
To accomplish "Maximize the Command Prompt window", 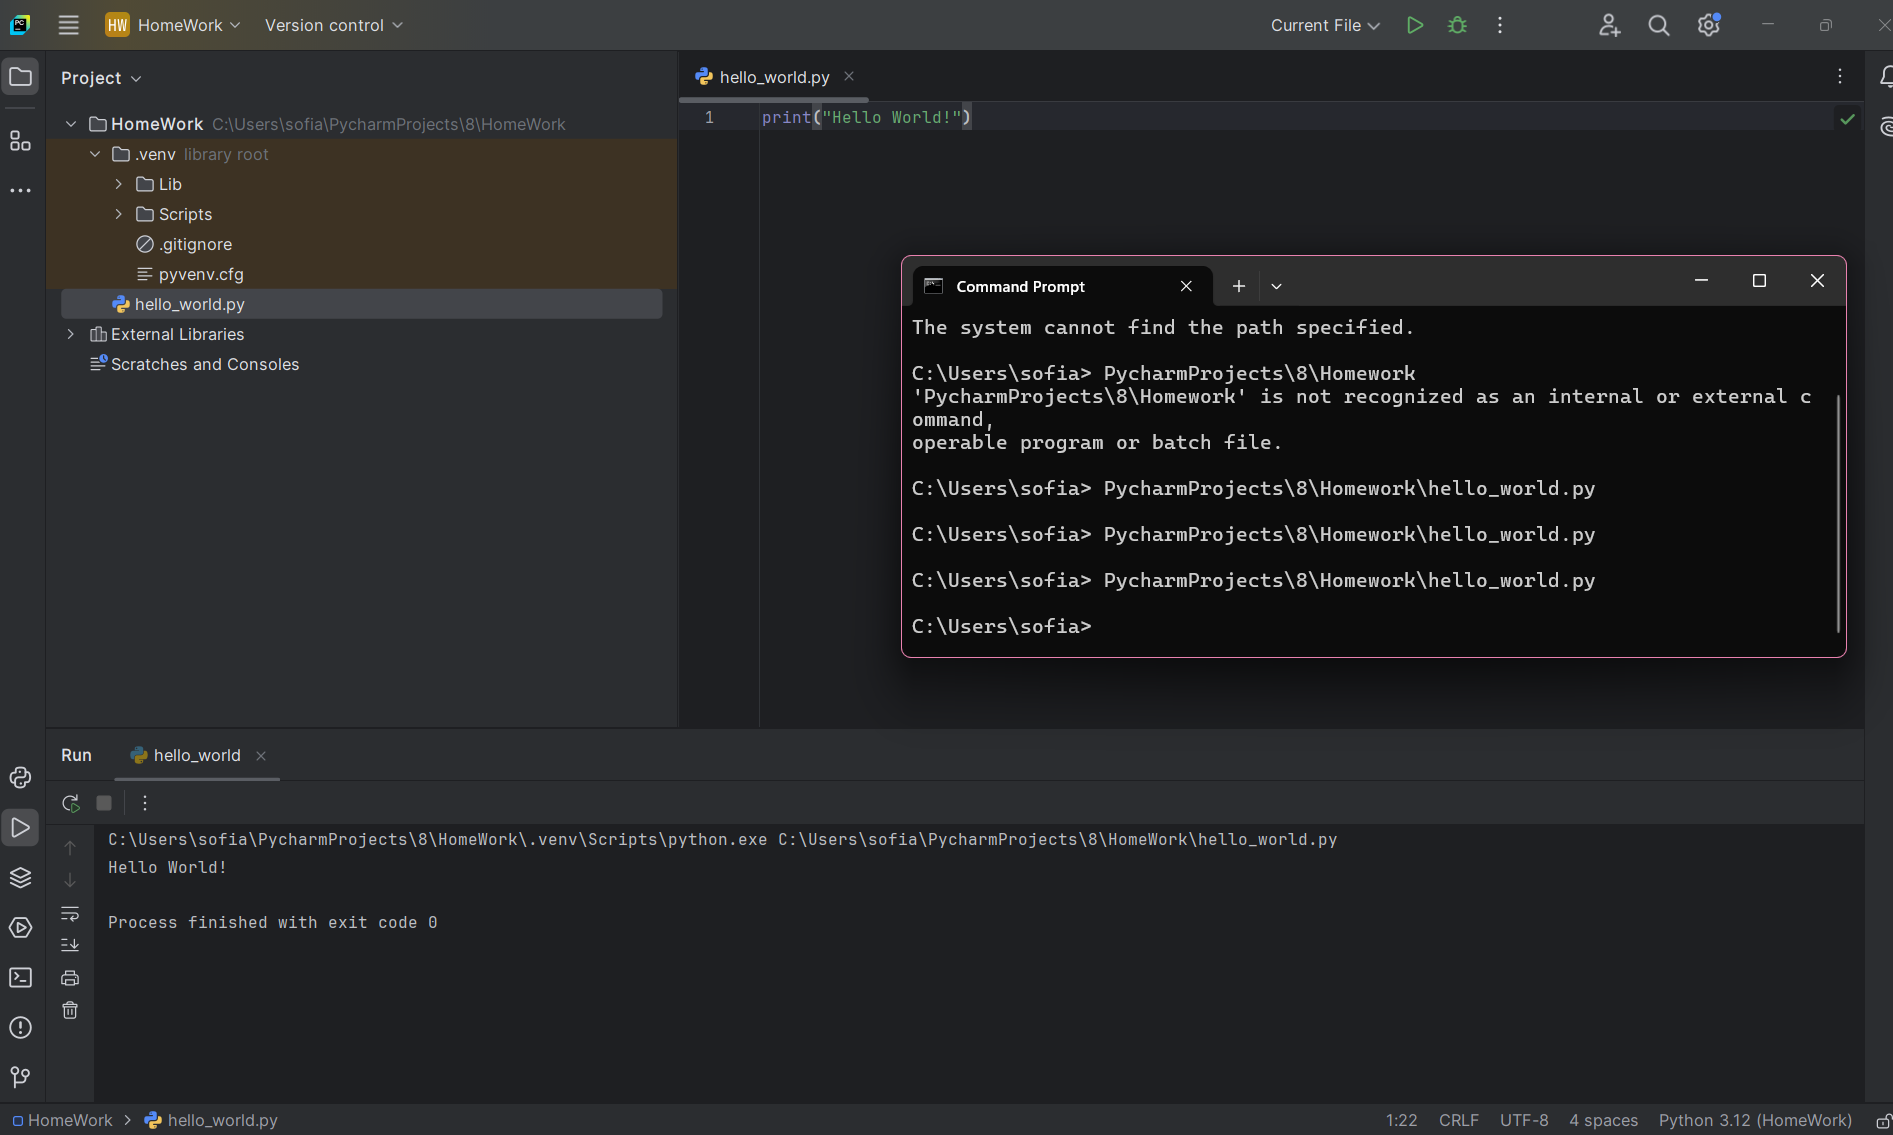I will tap(1759, 281).
